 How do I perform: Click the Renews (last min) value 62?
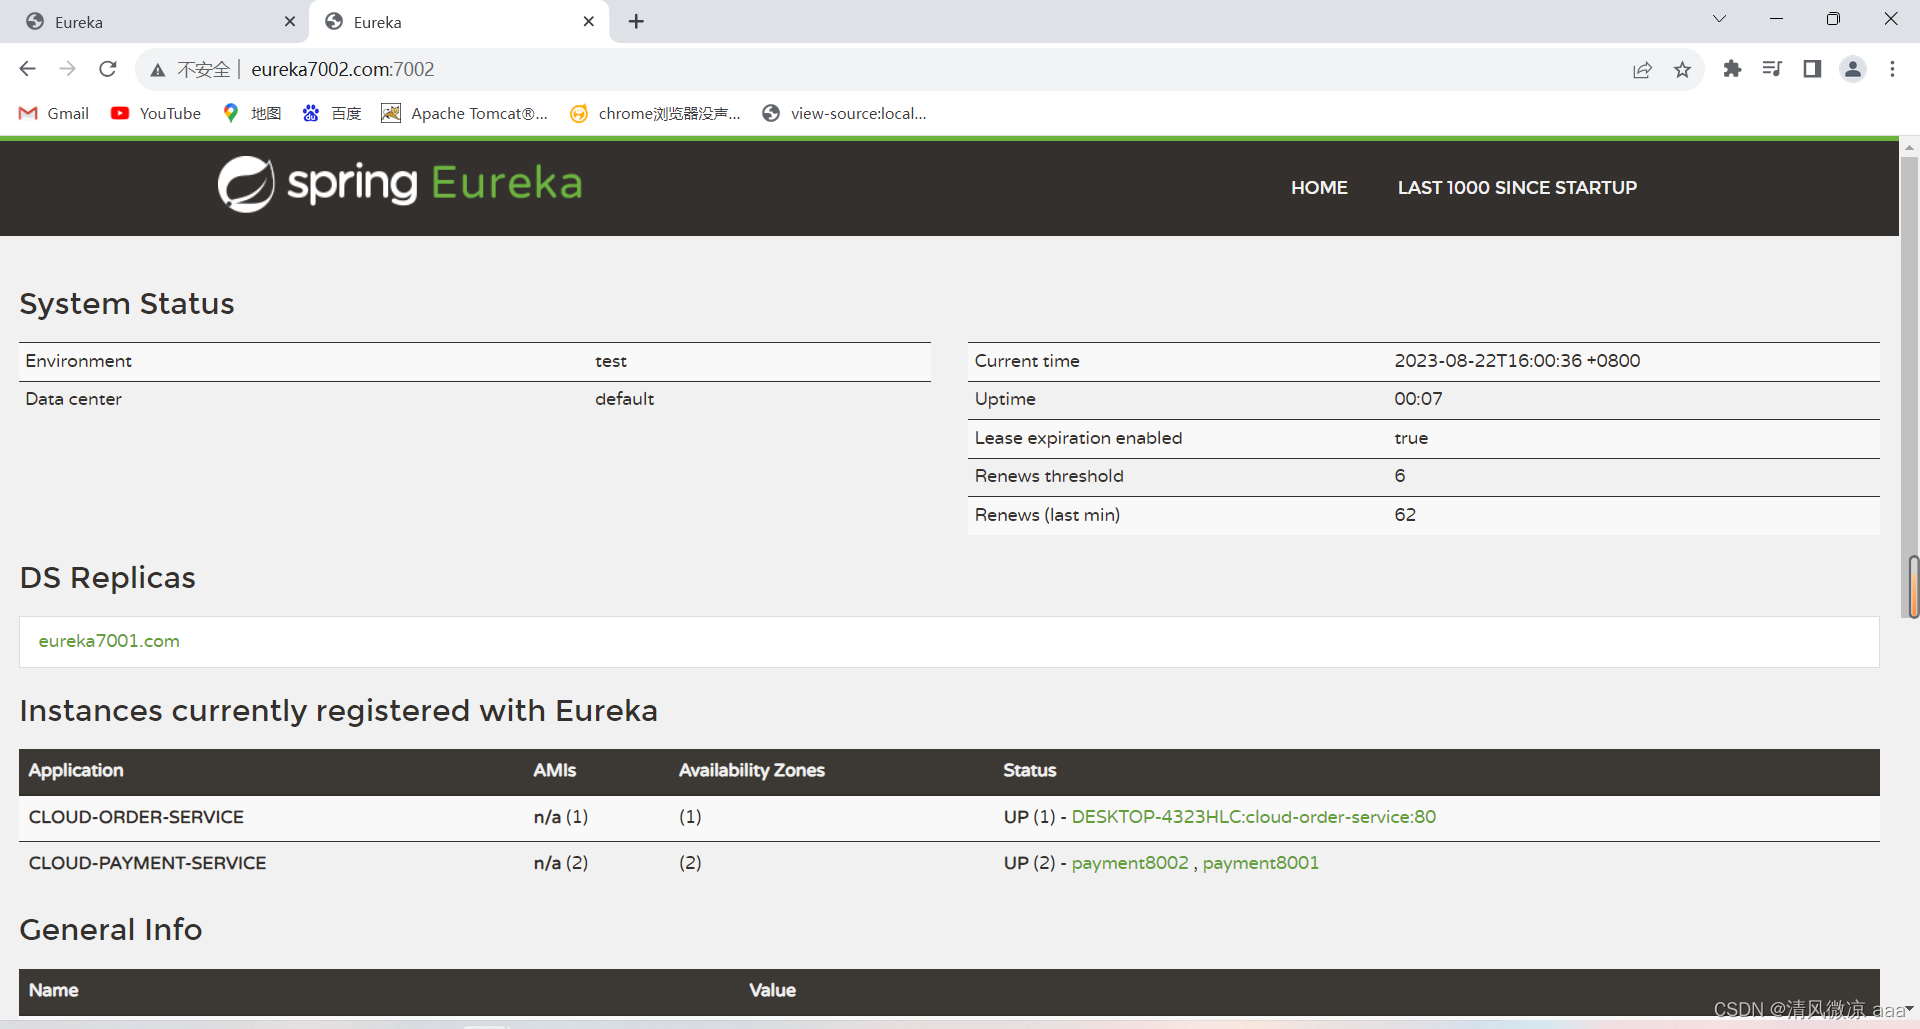[x=1405, y=515]
